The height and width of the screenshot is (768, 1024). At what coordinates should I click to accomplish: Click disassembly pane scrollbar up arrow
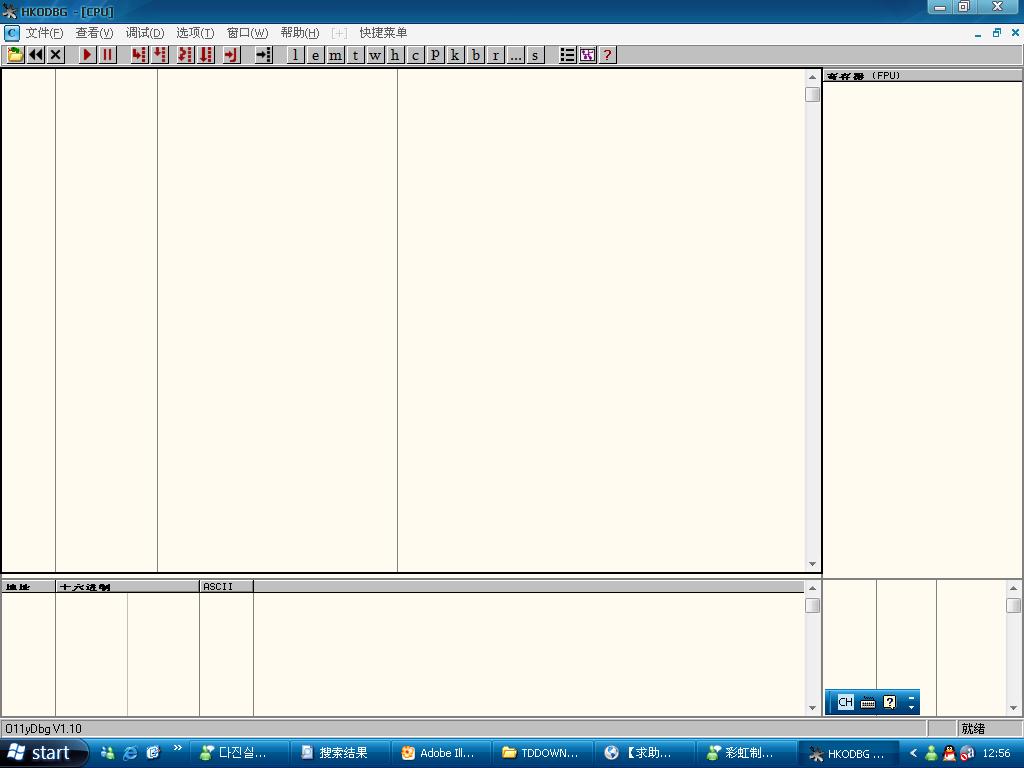point(812,77)
